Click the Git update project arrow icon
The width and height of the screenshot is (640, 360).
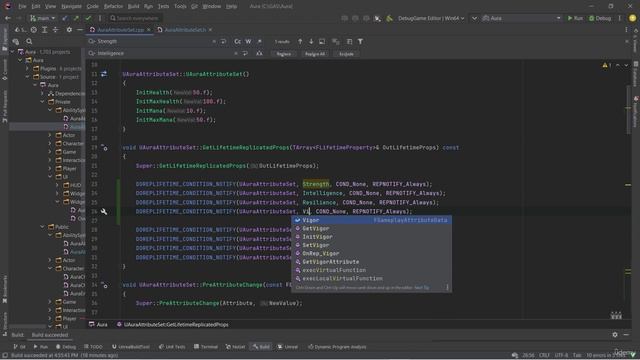pos(64,18)
